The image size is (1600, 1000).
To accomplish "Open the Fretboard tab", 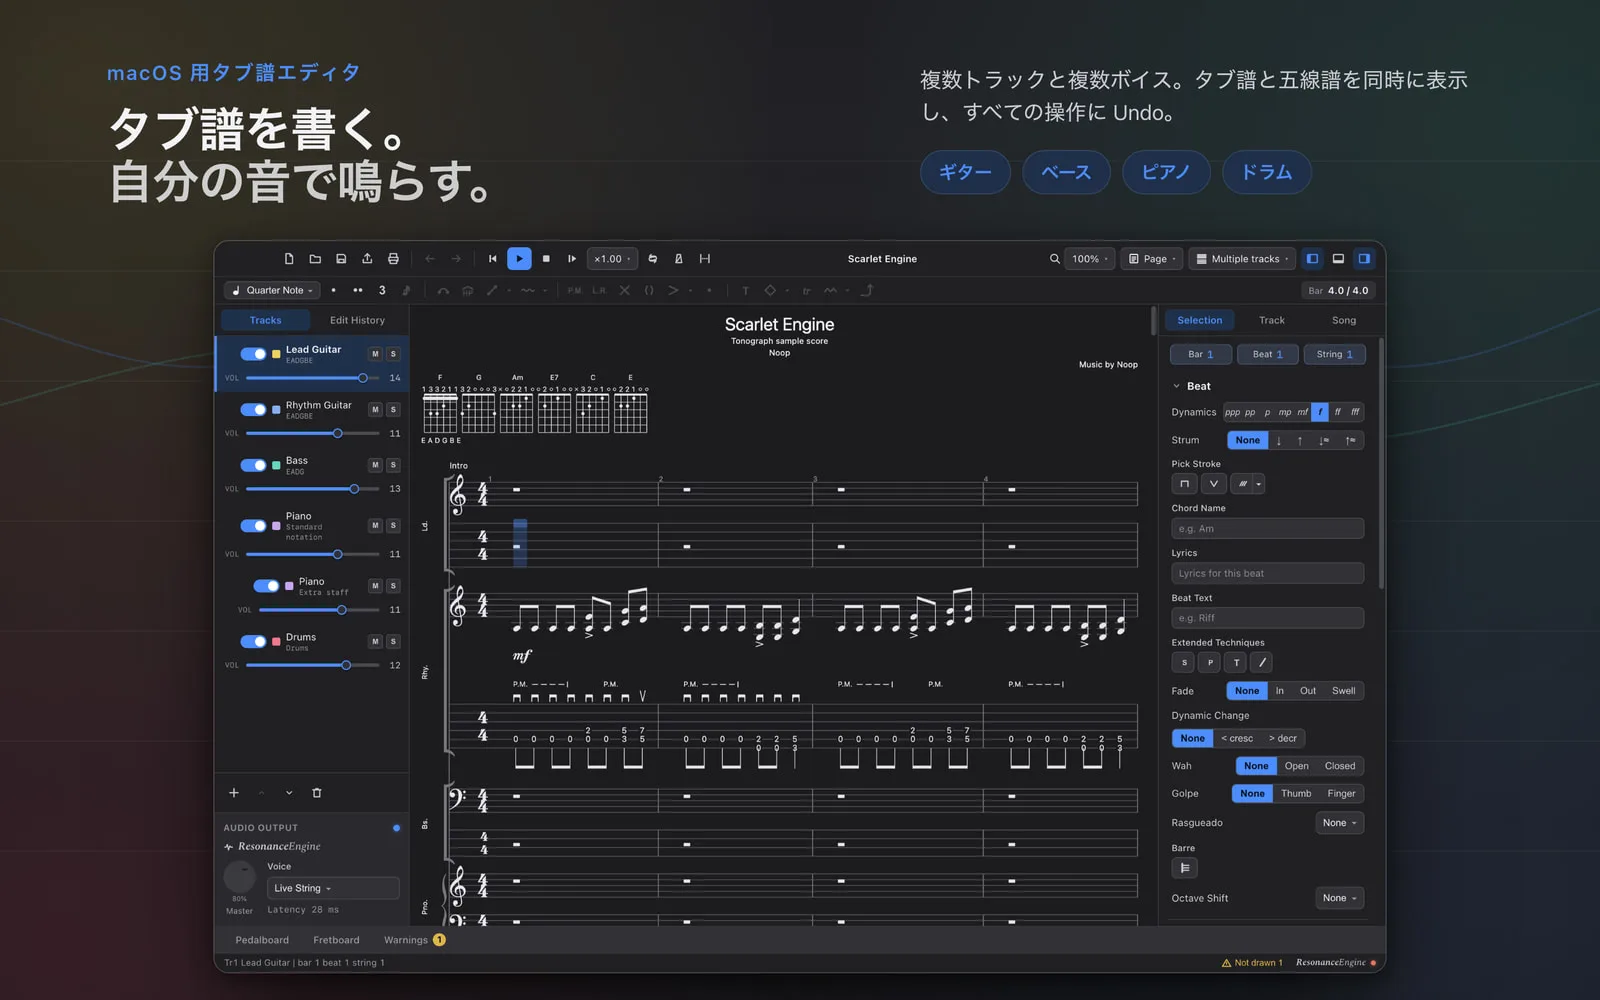I will [x=336, y=940].
